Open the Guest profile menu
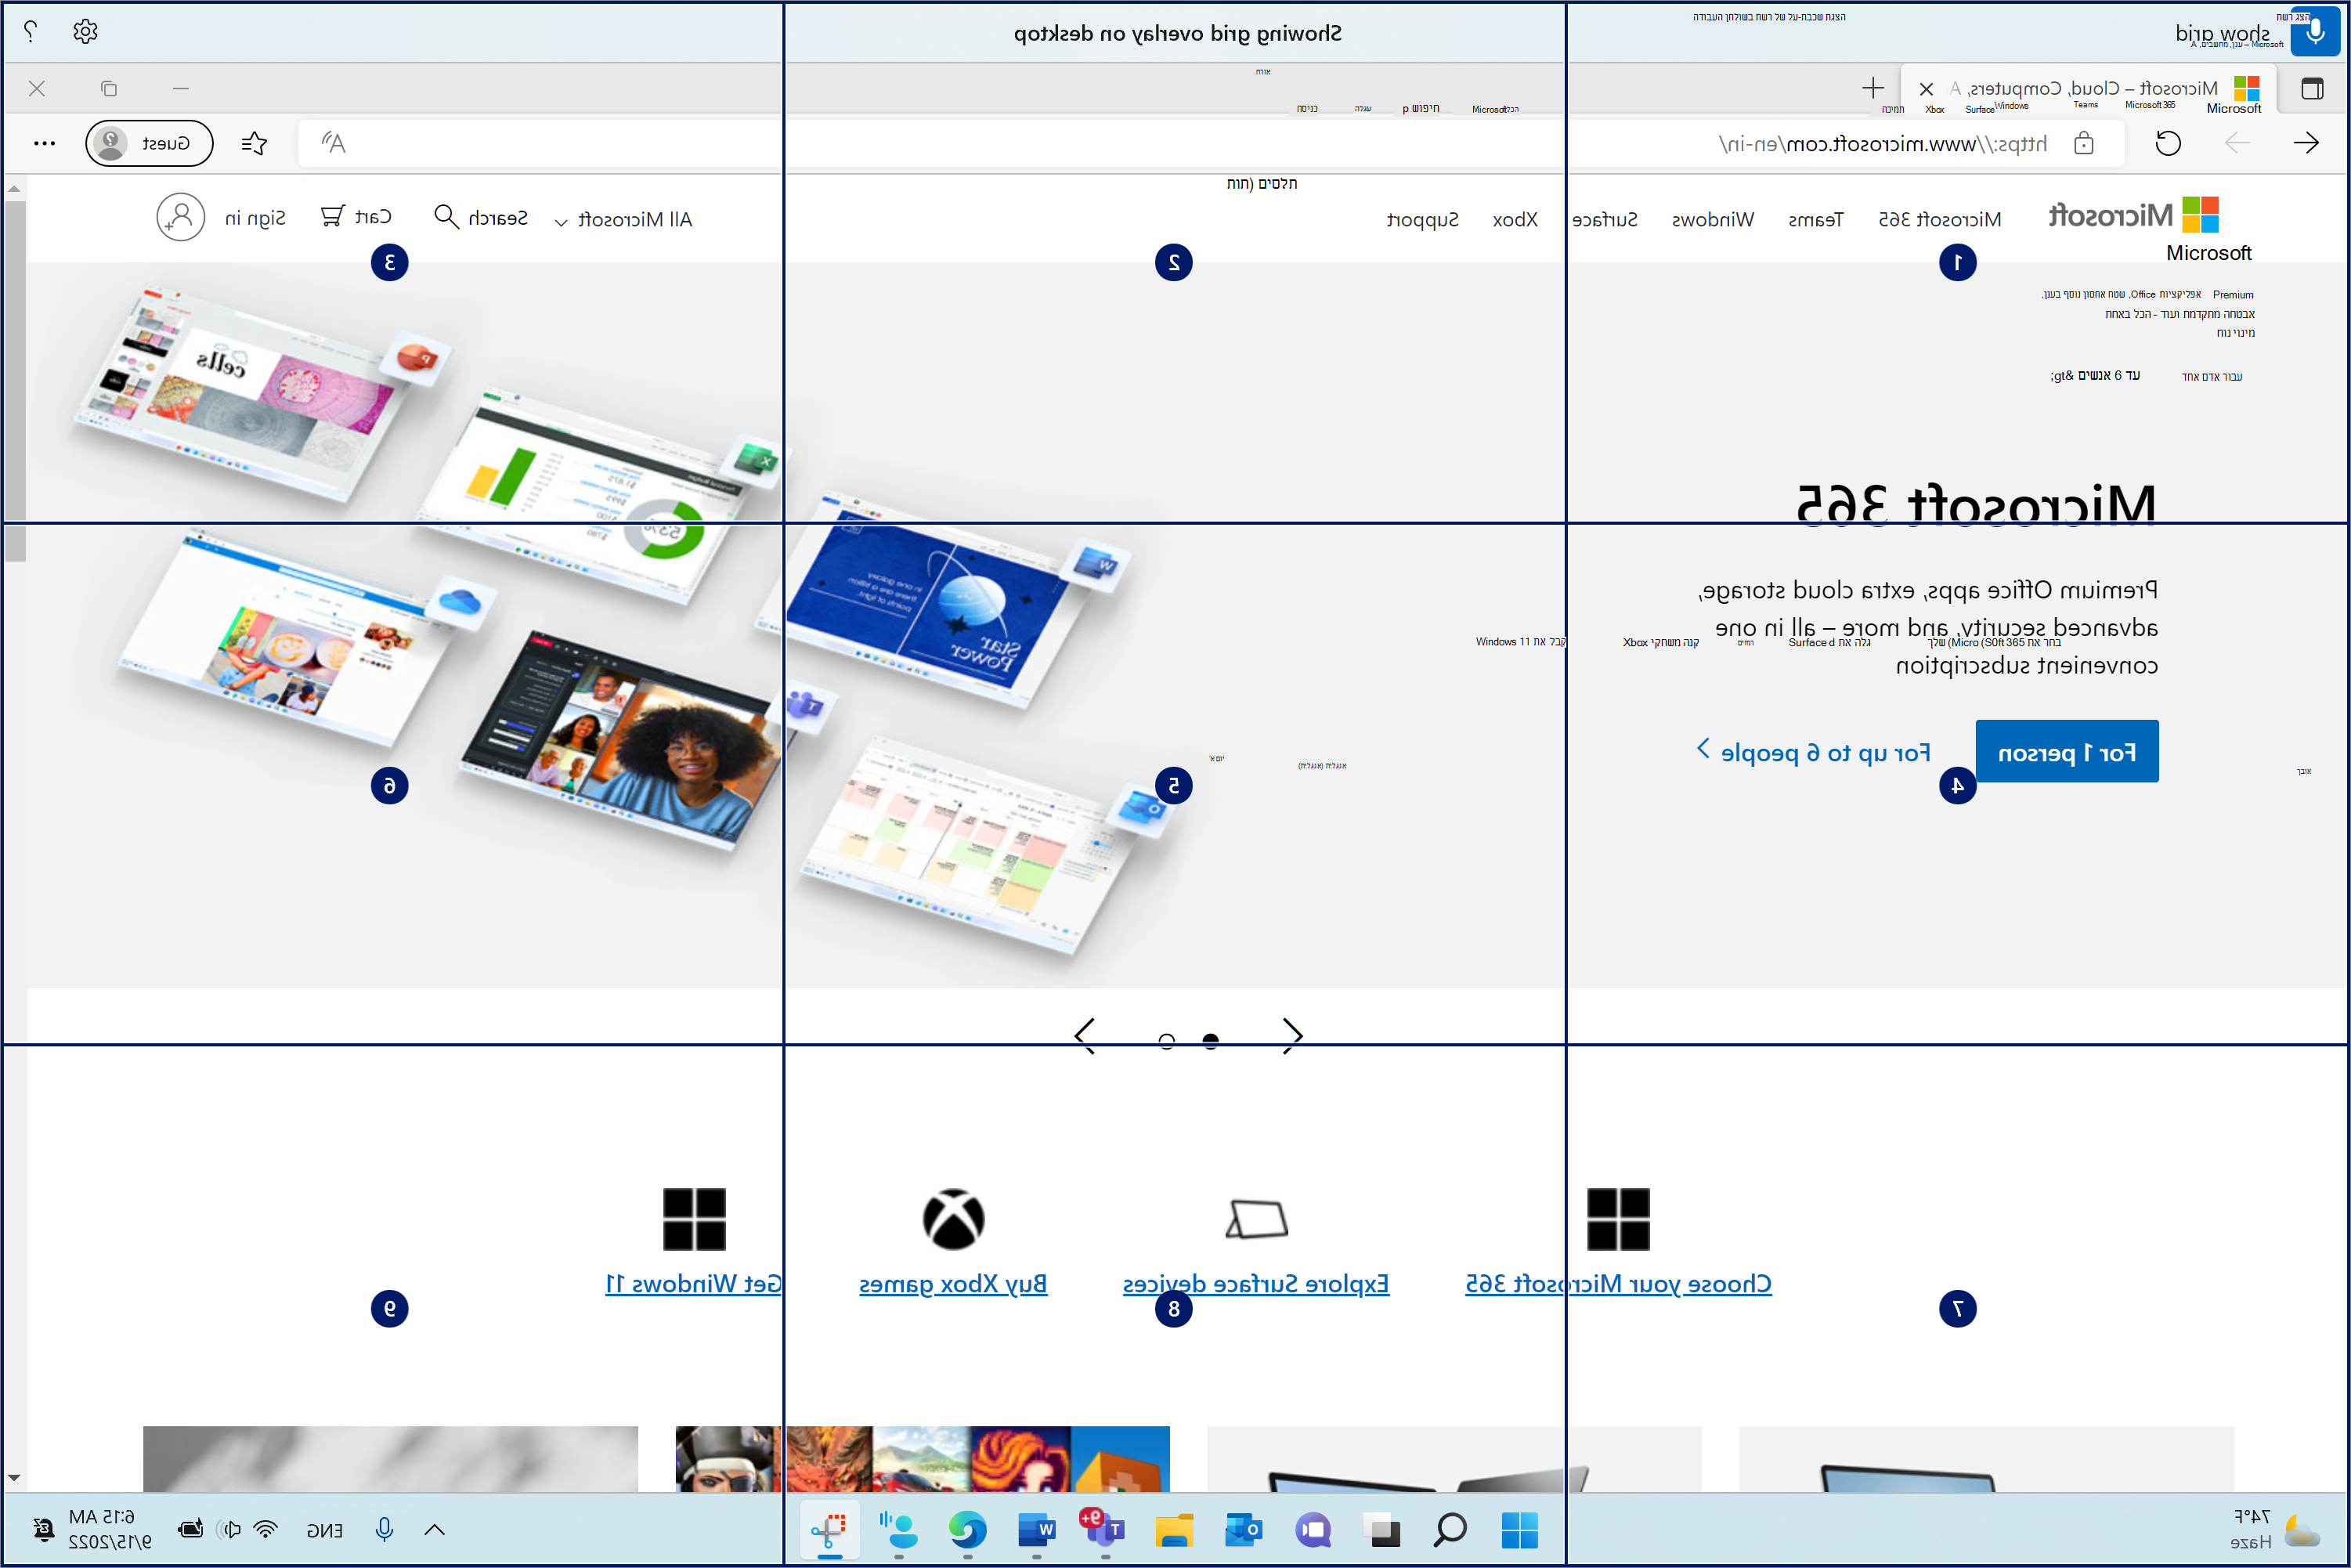 149,143
